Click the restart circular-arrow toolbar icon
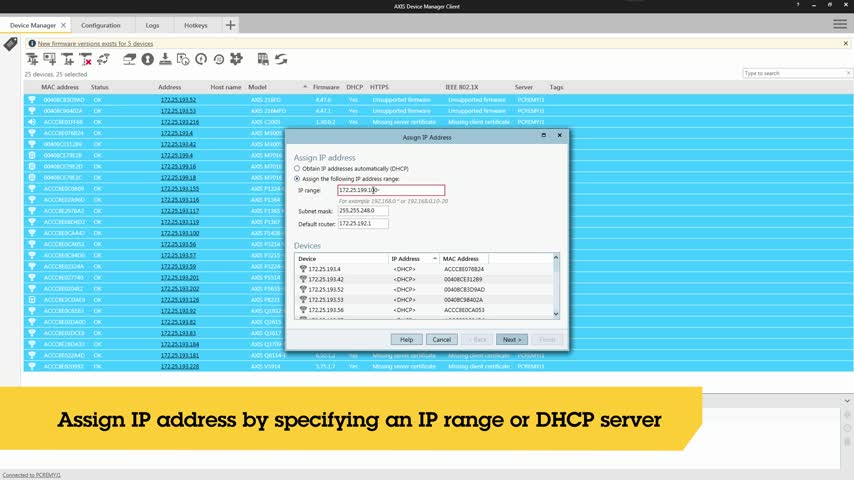 pos(201,59)
